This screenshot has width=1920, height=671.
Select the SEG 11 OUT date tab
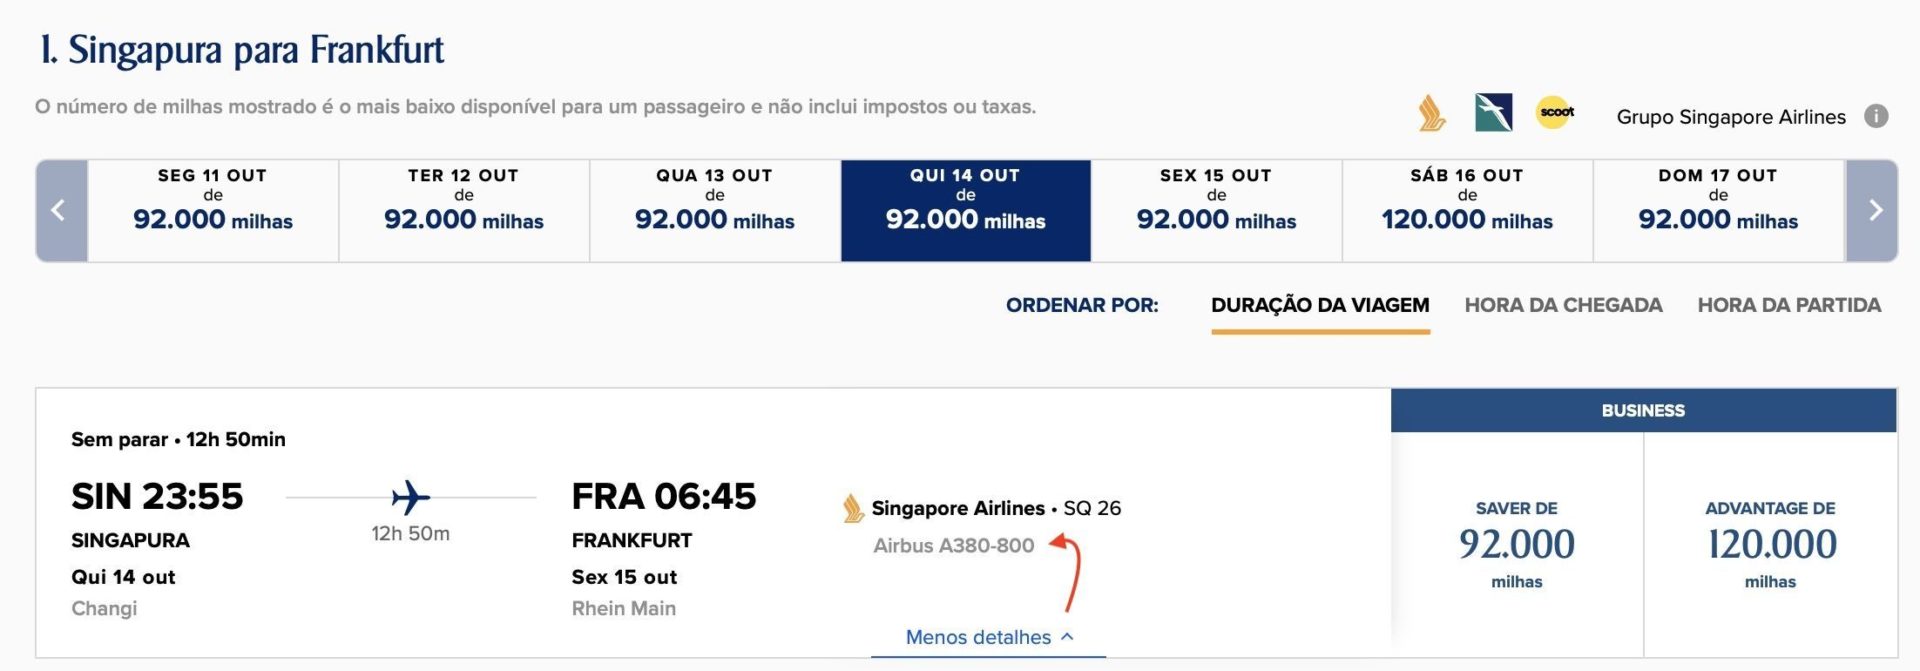(213, 211)
